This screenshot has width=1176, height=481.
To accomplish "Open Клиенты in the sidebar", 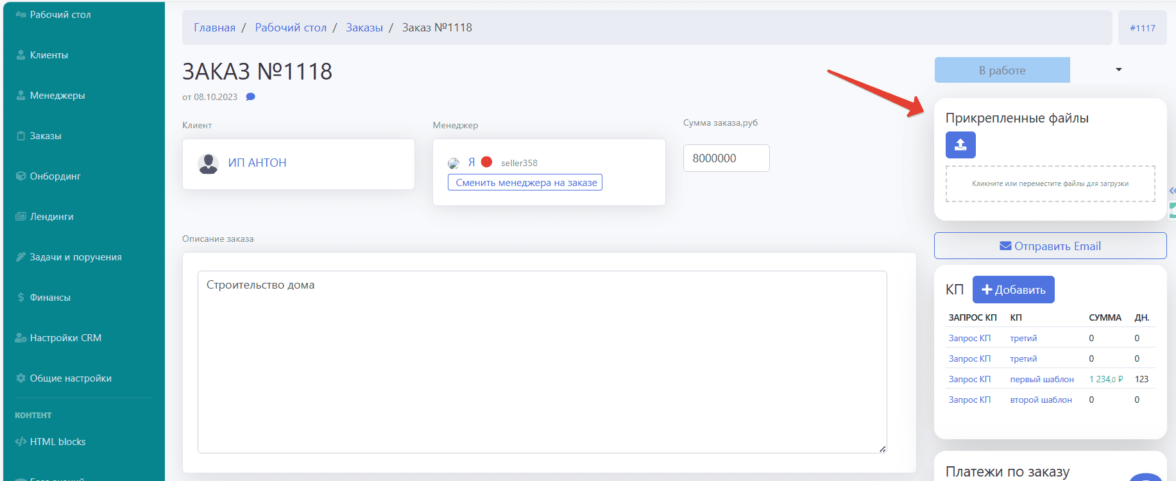I will coord(50,55).
